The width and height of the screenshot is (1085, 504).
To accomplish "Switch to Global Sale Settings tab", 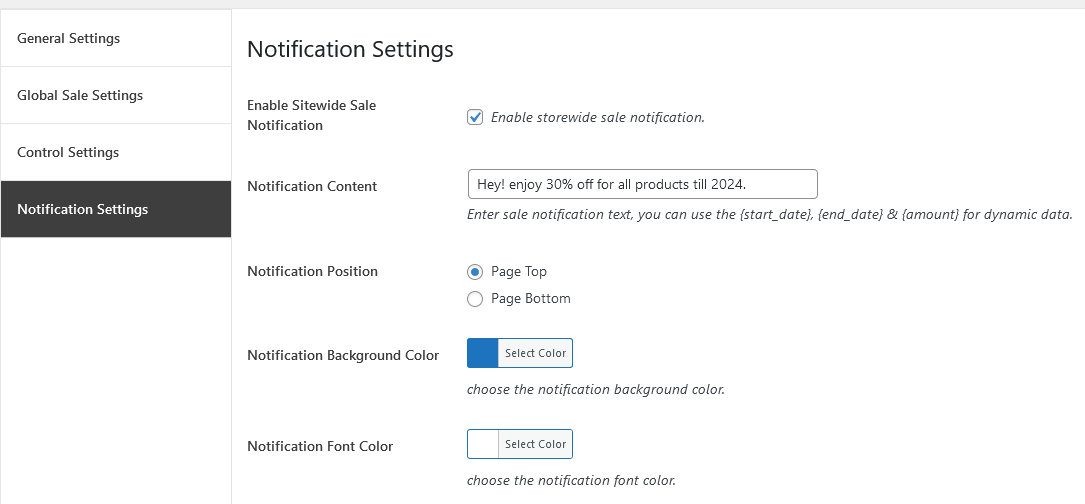I will coord(116,96).
